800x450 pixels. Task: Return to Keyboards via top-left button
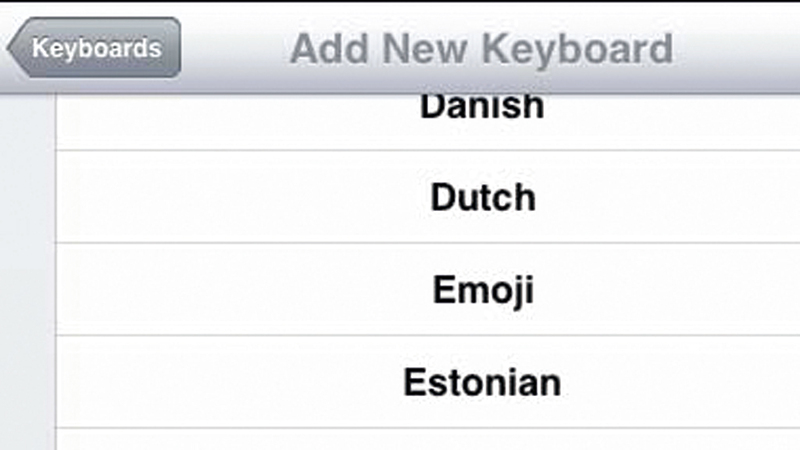point(96,48)
